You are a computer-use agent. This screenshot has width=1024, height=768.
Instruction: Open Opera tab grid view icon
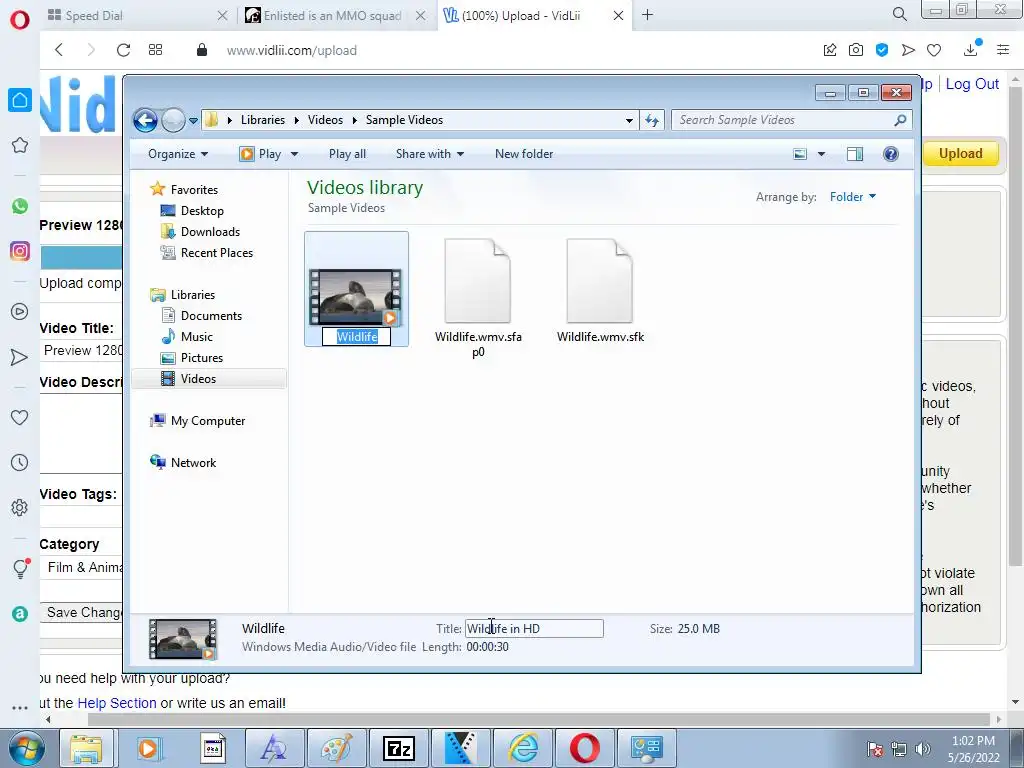pos(155,50)
